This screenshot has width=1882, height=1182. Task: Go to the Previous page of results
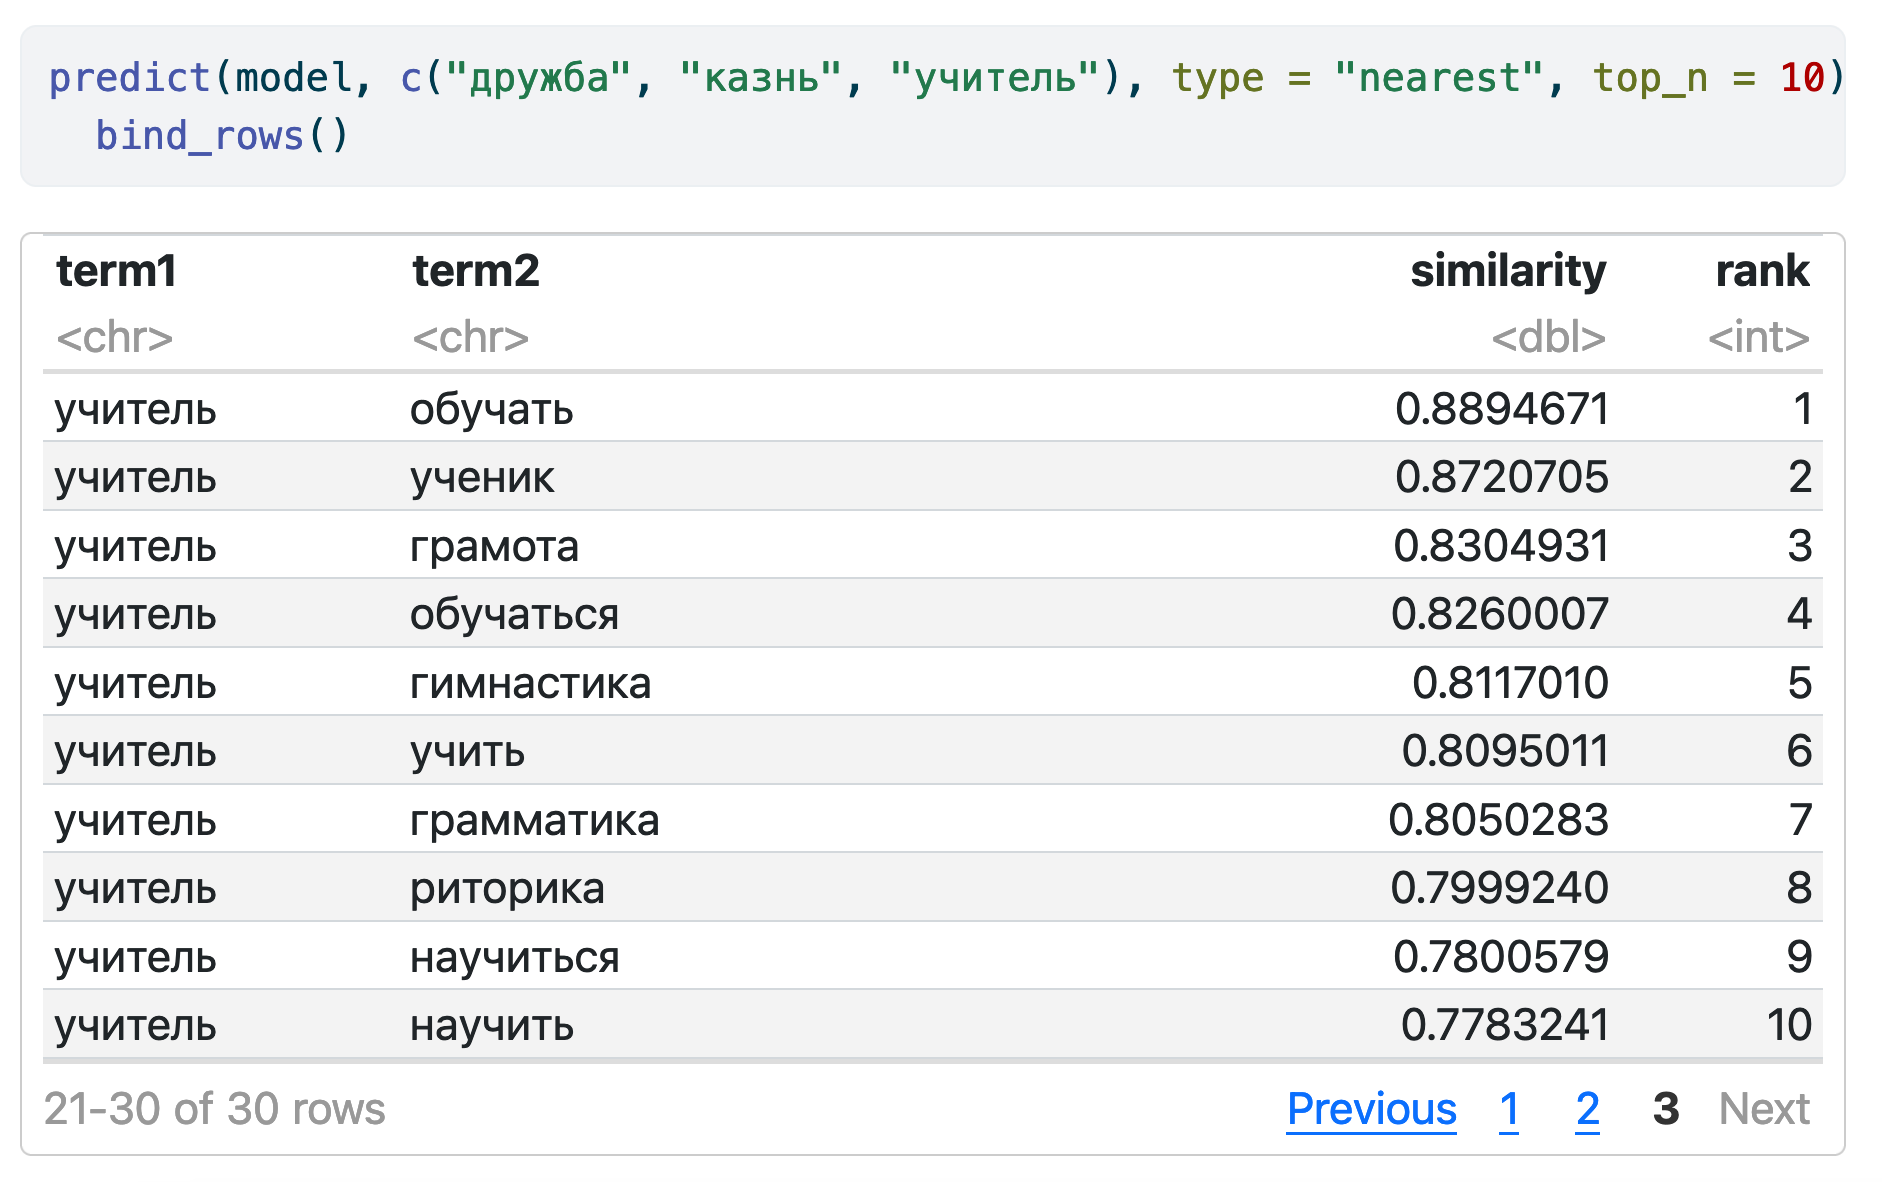pos(1370,1109)
